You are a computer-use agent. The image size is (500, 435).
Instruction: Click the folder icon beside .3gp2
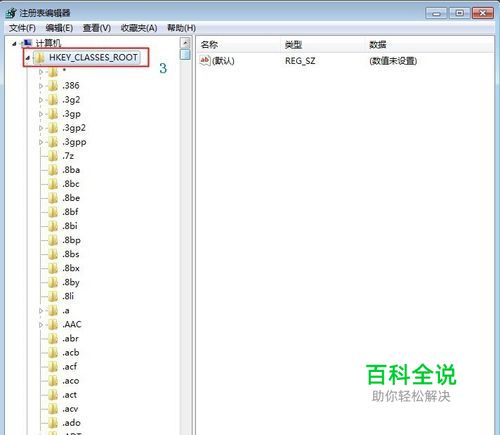click(x=53, y=128)
